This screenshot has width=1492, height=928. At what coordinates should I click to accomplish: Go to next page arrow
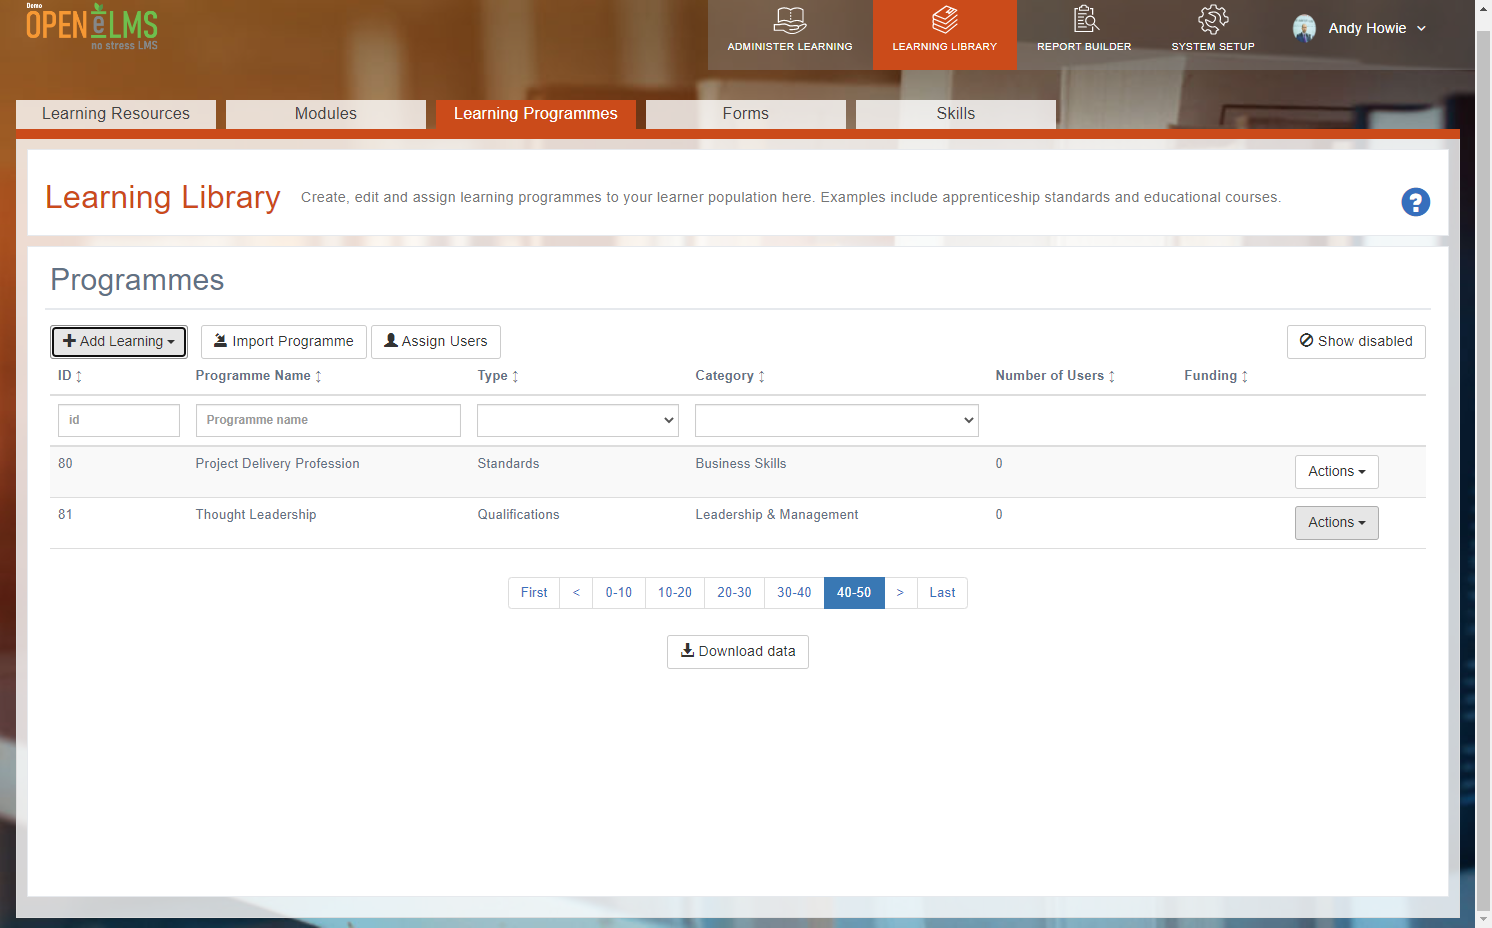tap(900, 593)
